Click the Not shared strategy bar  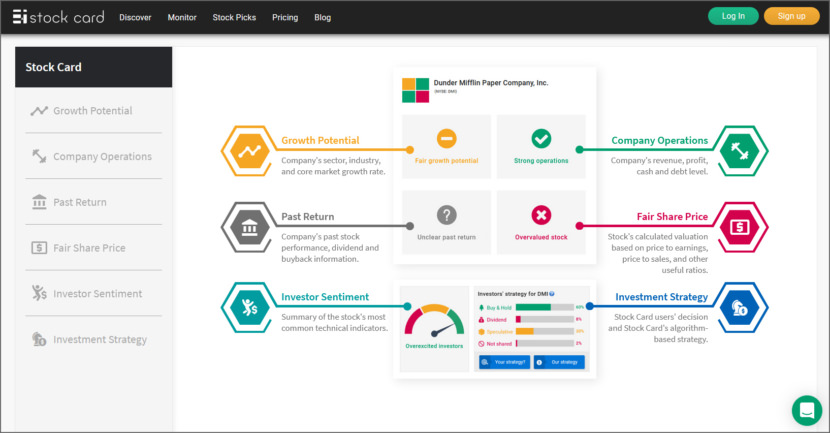545,344
